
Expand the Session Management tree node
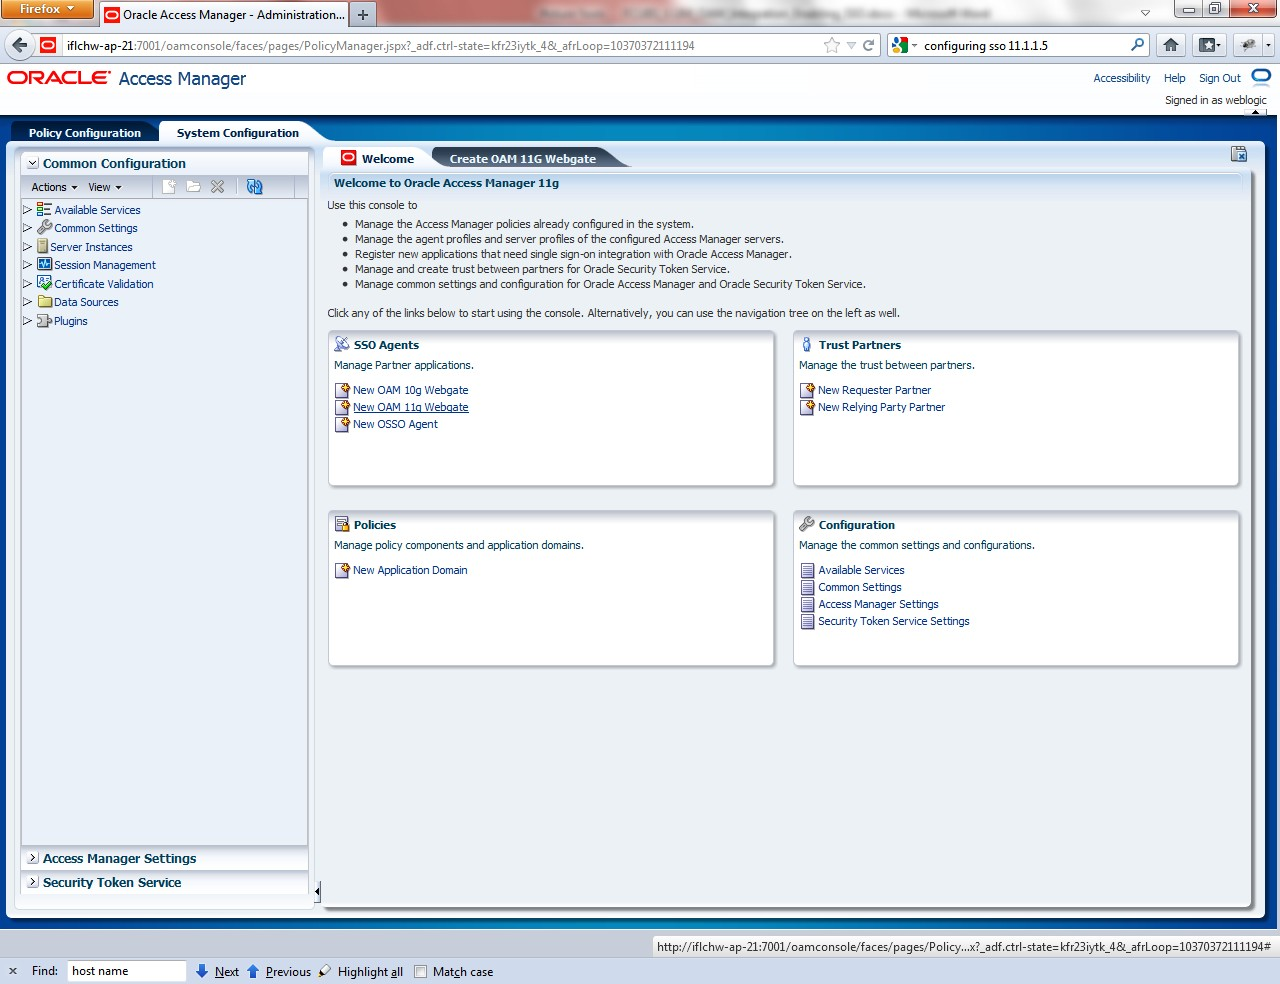(27, 264)
